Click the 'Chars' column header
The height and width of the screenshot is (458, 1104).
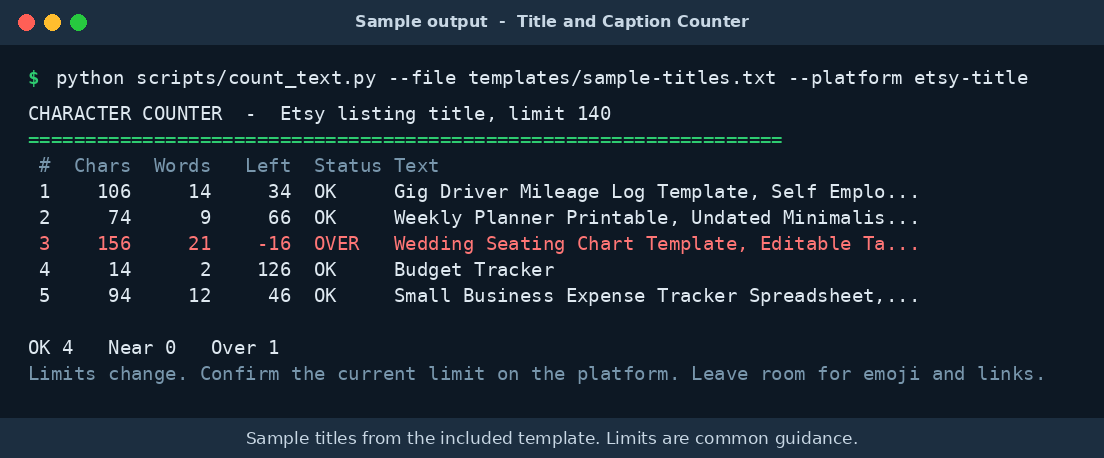103,166
